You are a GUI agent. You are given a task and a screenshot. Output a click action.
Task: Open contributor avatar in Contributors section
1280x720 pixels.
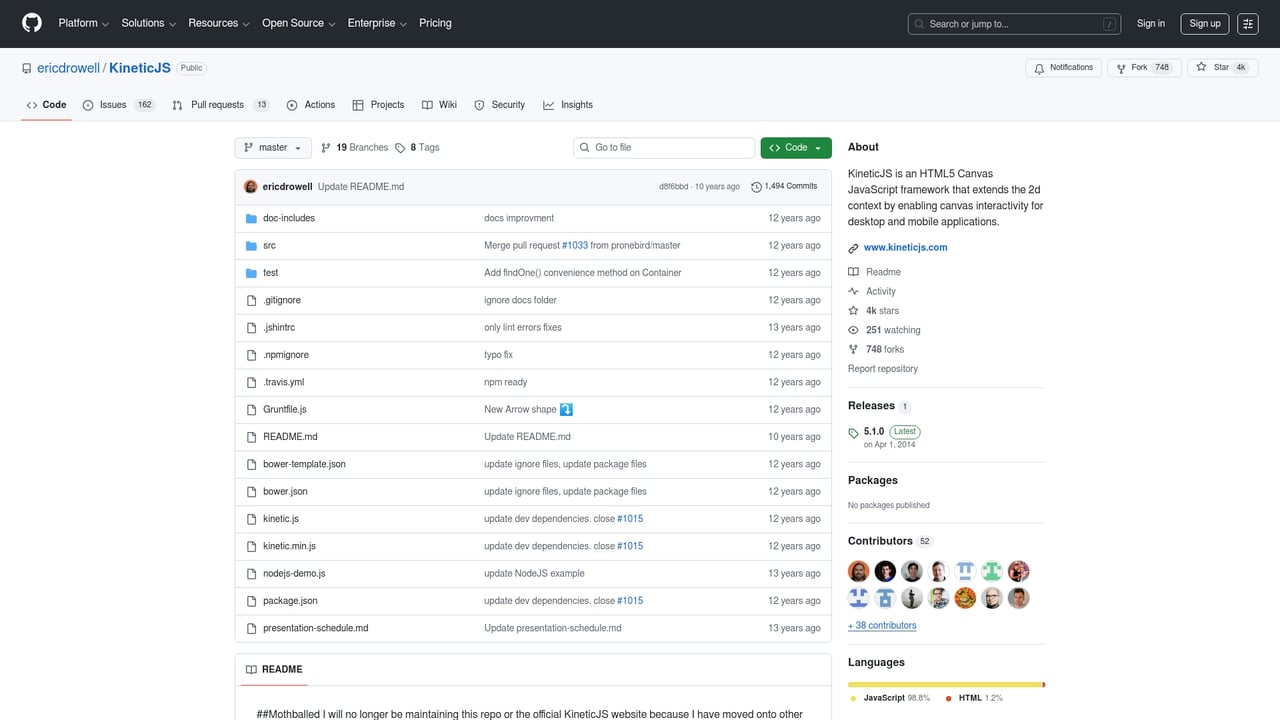coord(858,571)
